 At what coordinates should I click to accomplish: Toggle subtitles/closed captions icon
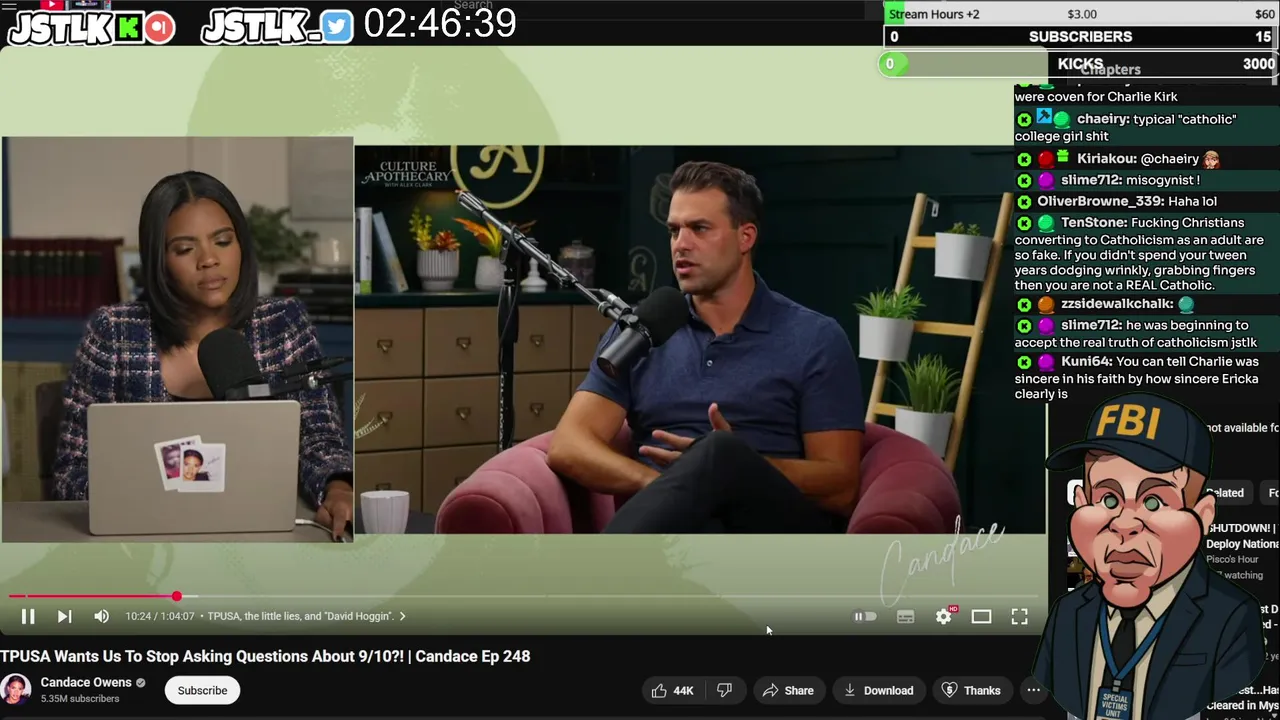905,617
